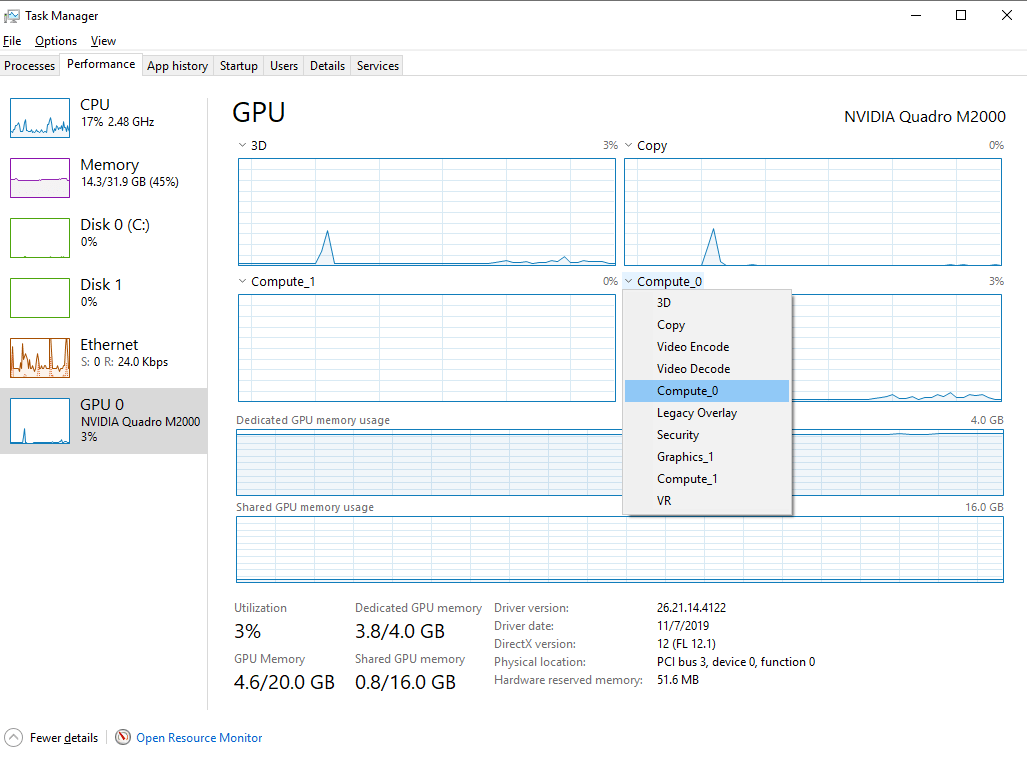This screenshot has width=1027, height=762.
Task: Choose VR from the engine list
Action: tap(707, 501)
